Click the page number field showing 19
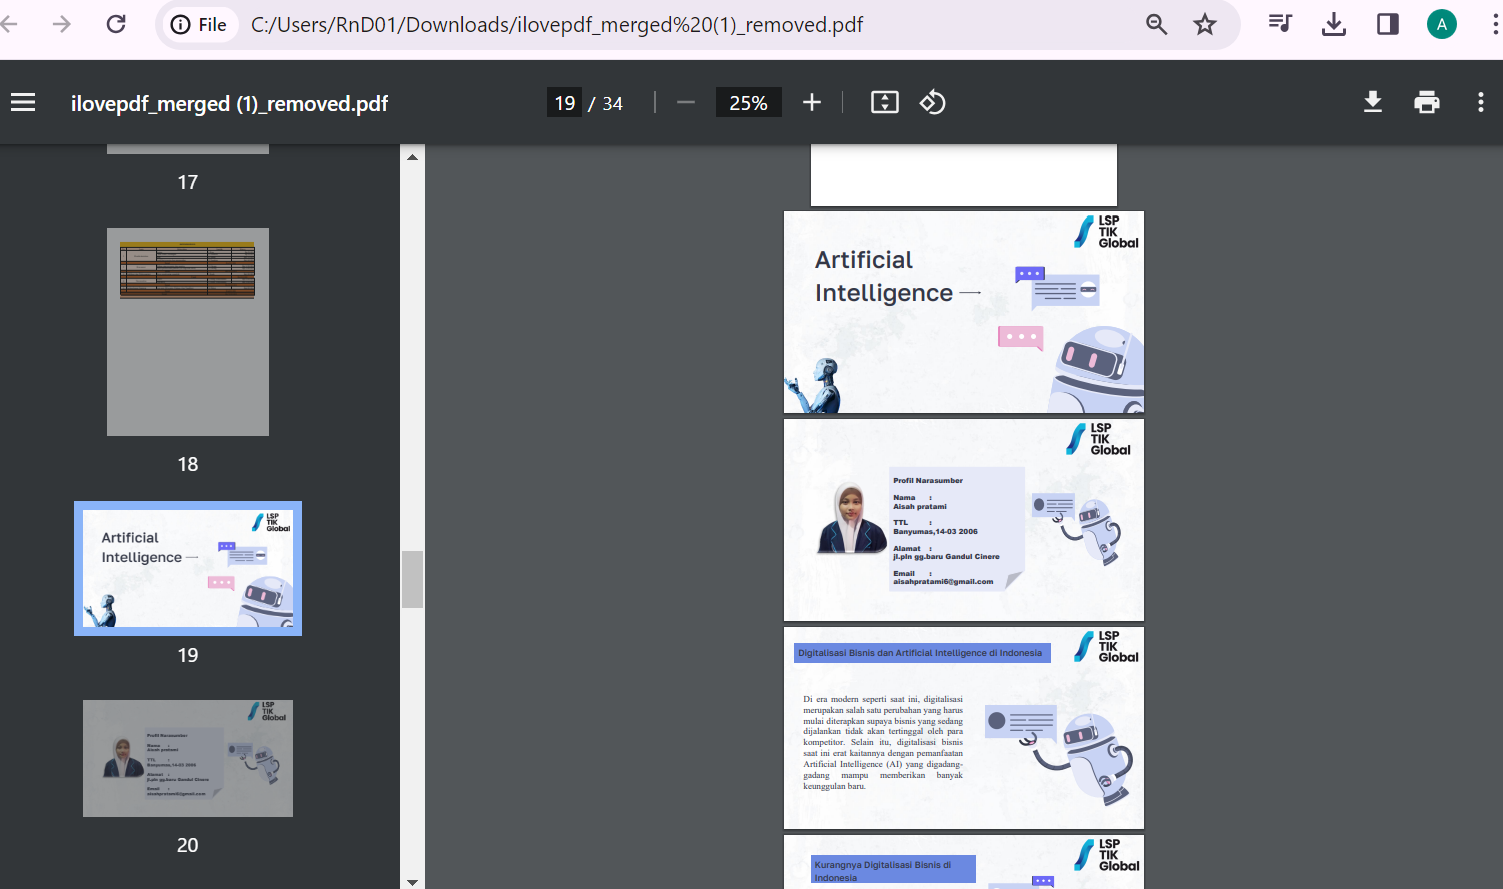Viewport: 1503px width, 889px height. tap(564, 102)
